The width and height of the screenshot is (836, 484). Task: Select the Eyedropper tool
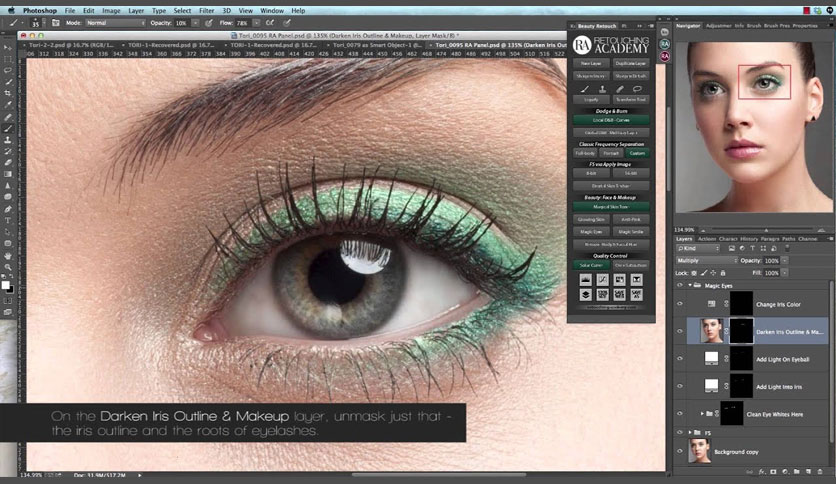coord(8,105)
